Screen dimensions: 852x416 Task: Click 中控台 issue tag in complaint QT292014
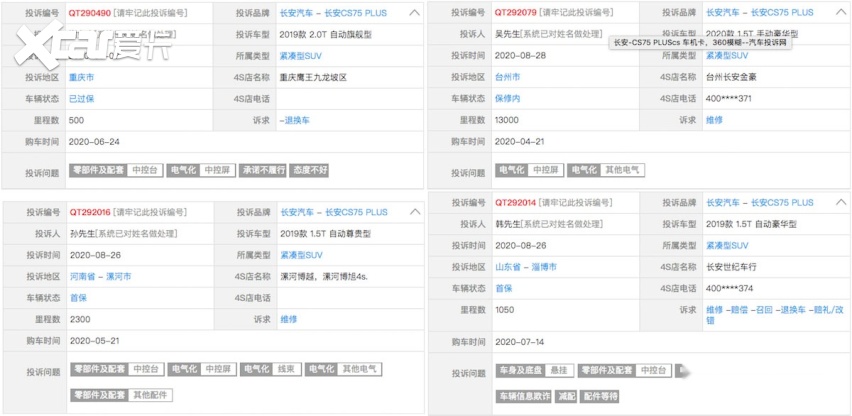pyautogui.click(x=654, y=370)
